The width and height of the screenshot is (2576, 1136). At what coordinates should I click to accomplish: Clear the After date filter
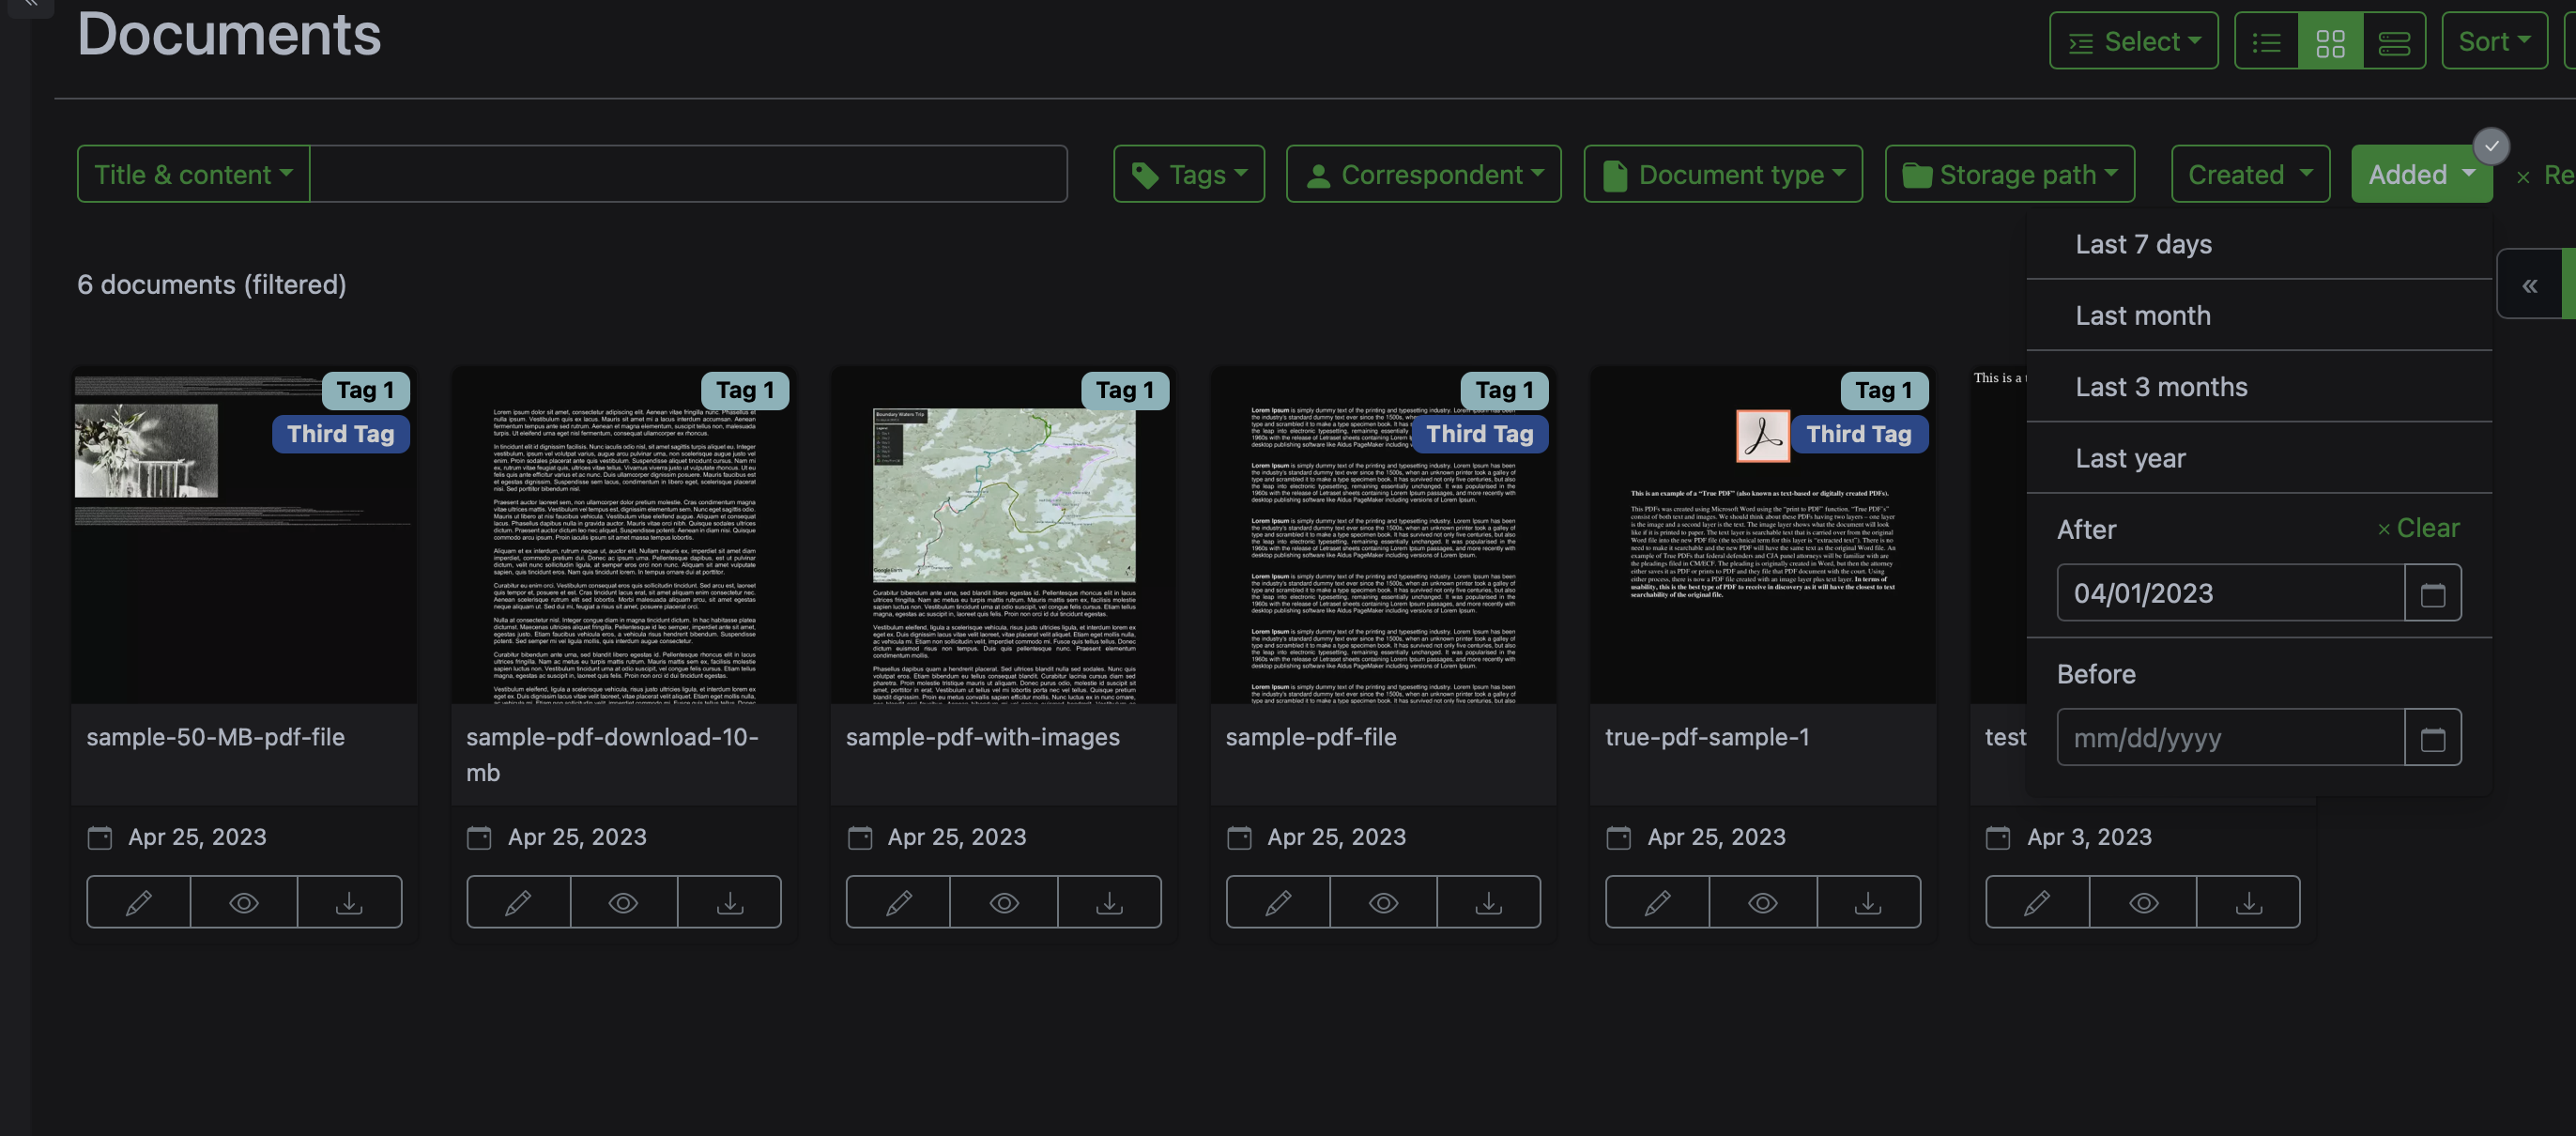point(2418,528)
